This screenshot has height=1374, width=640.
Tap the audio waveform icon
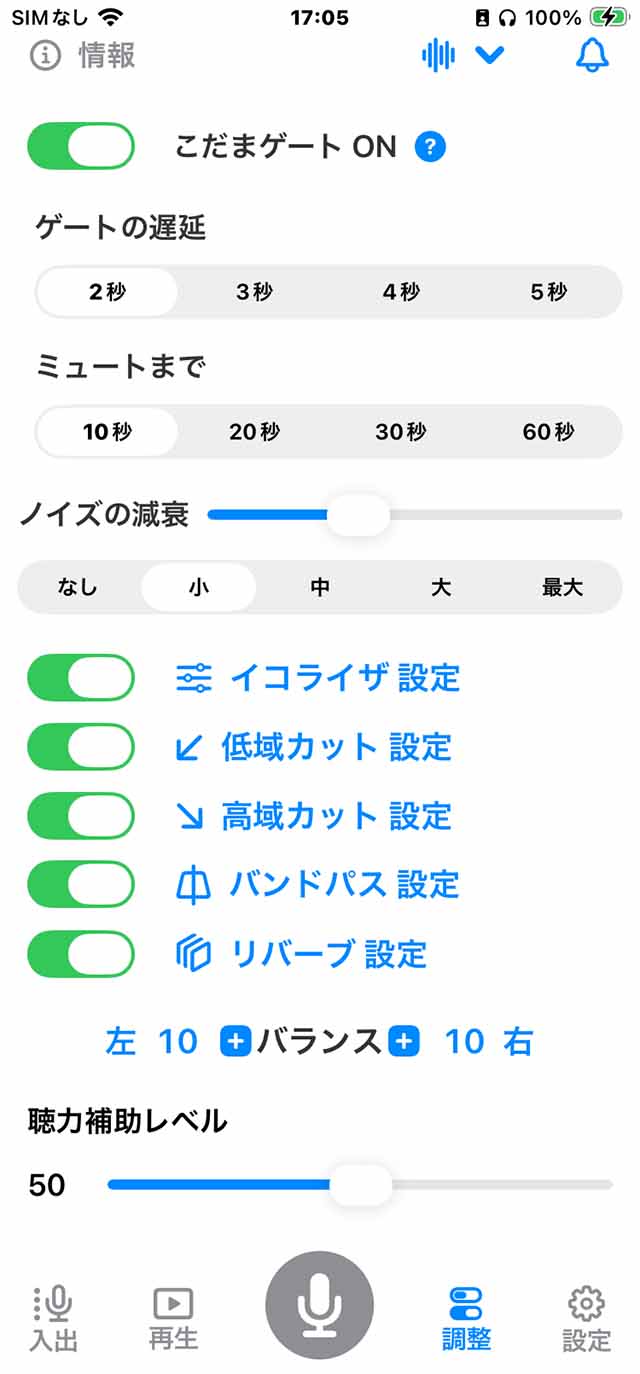(438, 55)
